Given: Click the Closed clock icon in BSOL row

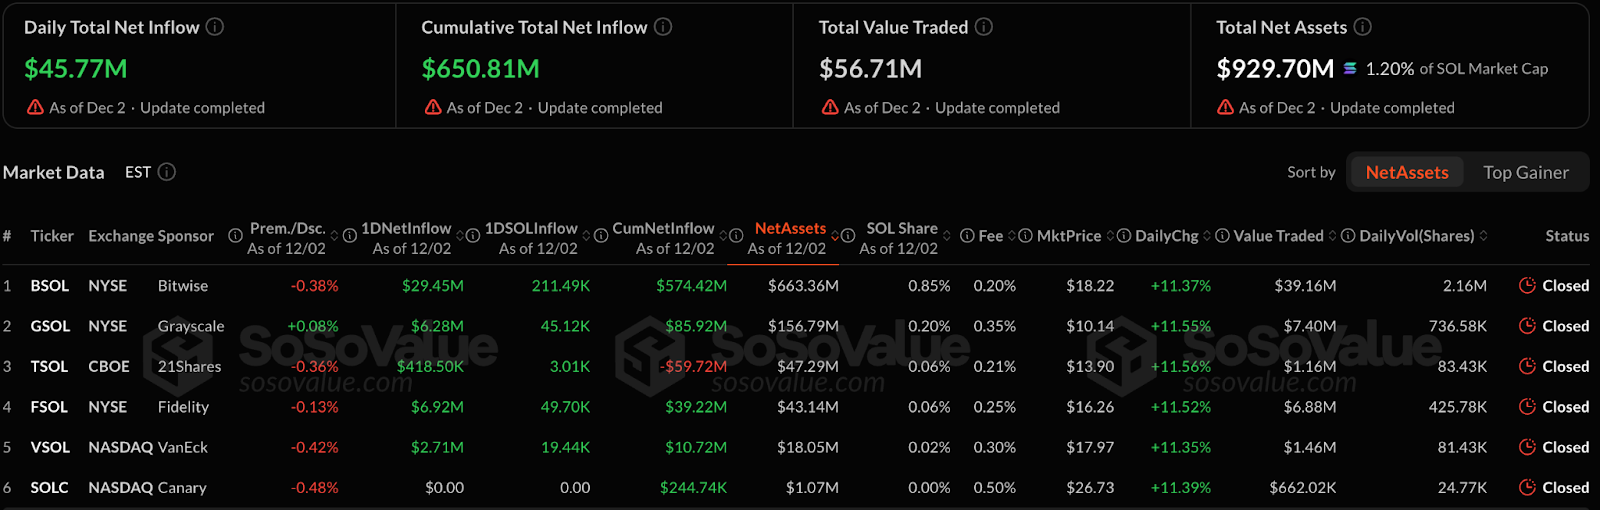Looking at the screenshot, I should click(1527, 285).
